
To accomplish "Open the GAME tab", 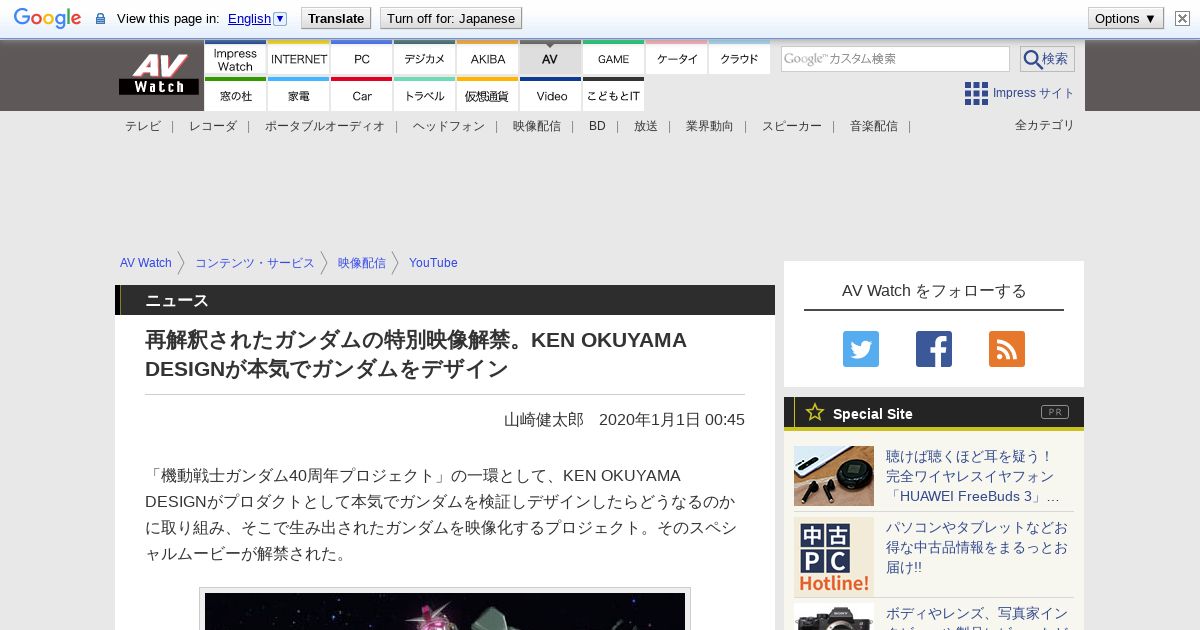I will pos(613,58).
